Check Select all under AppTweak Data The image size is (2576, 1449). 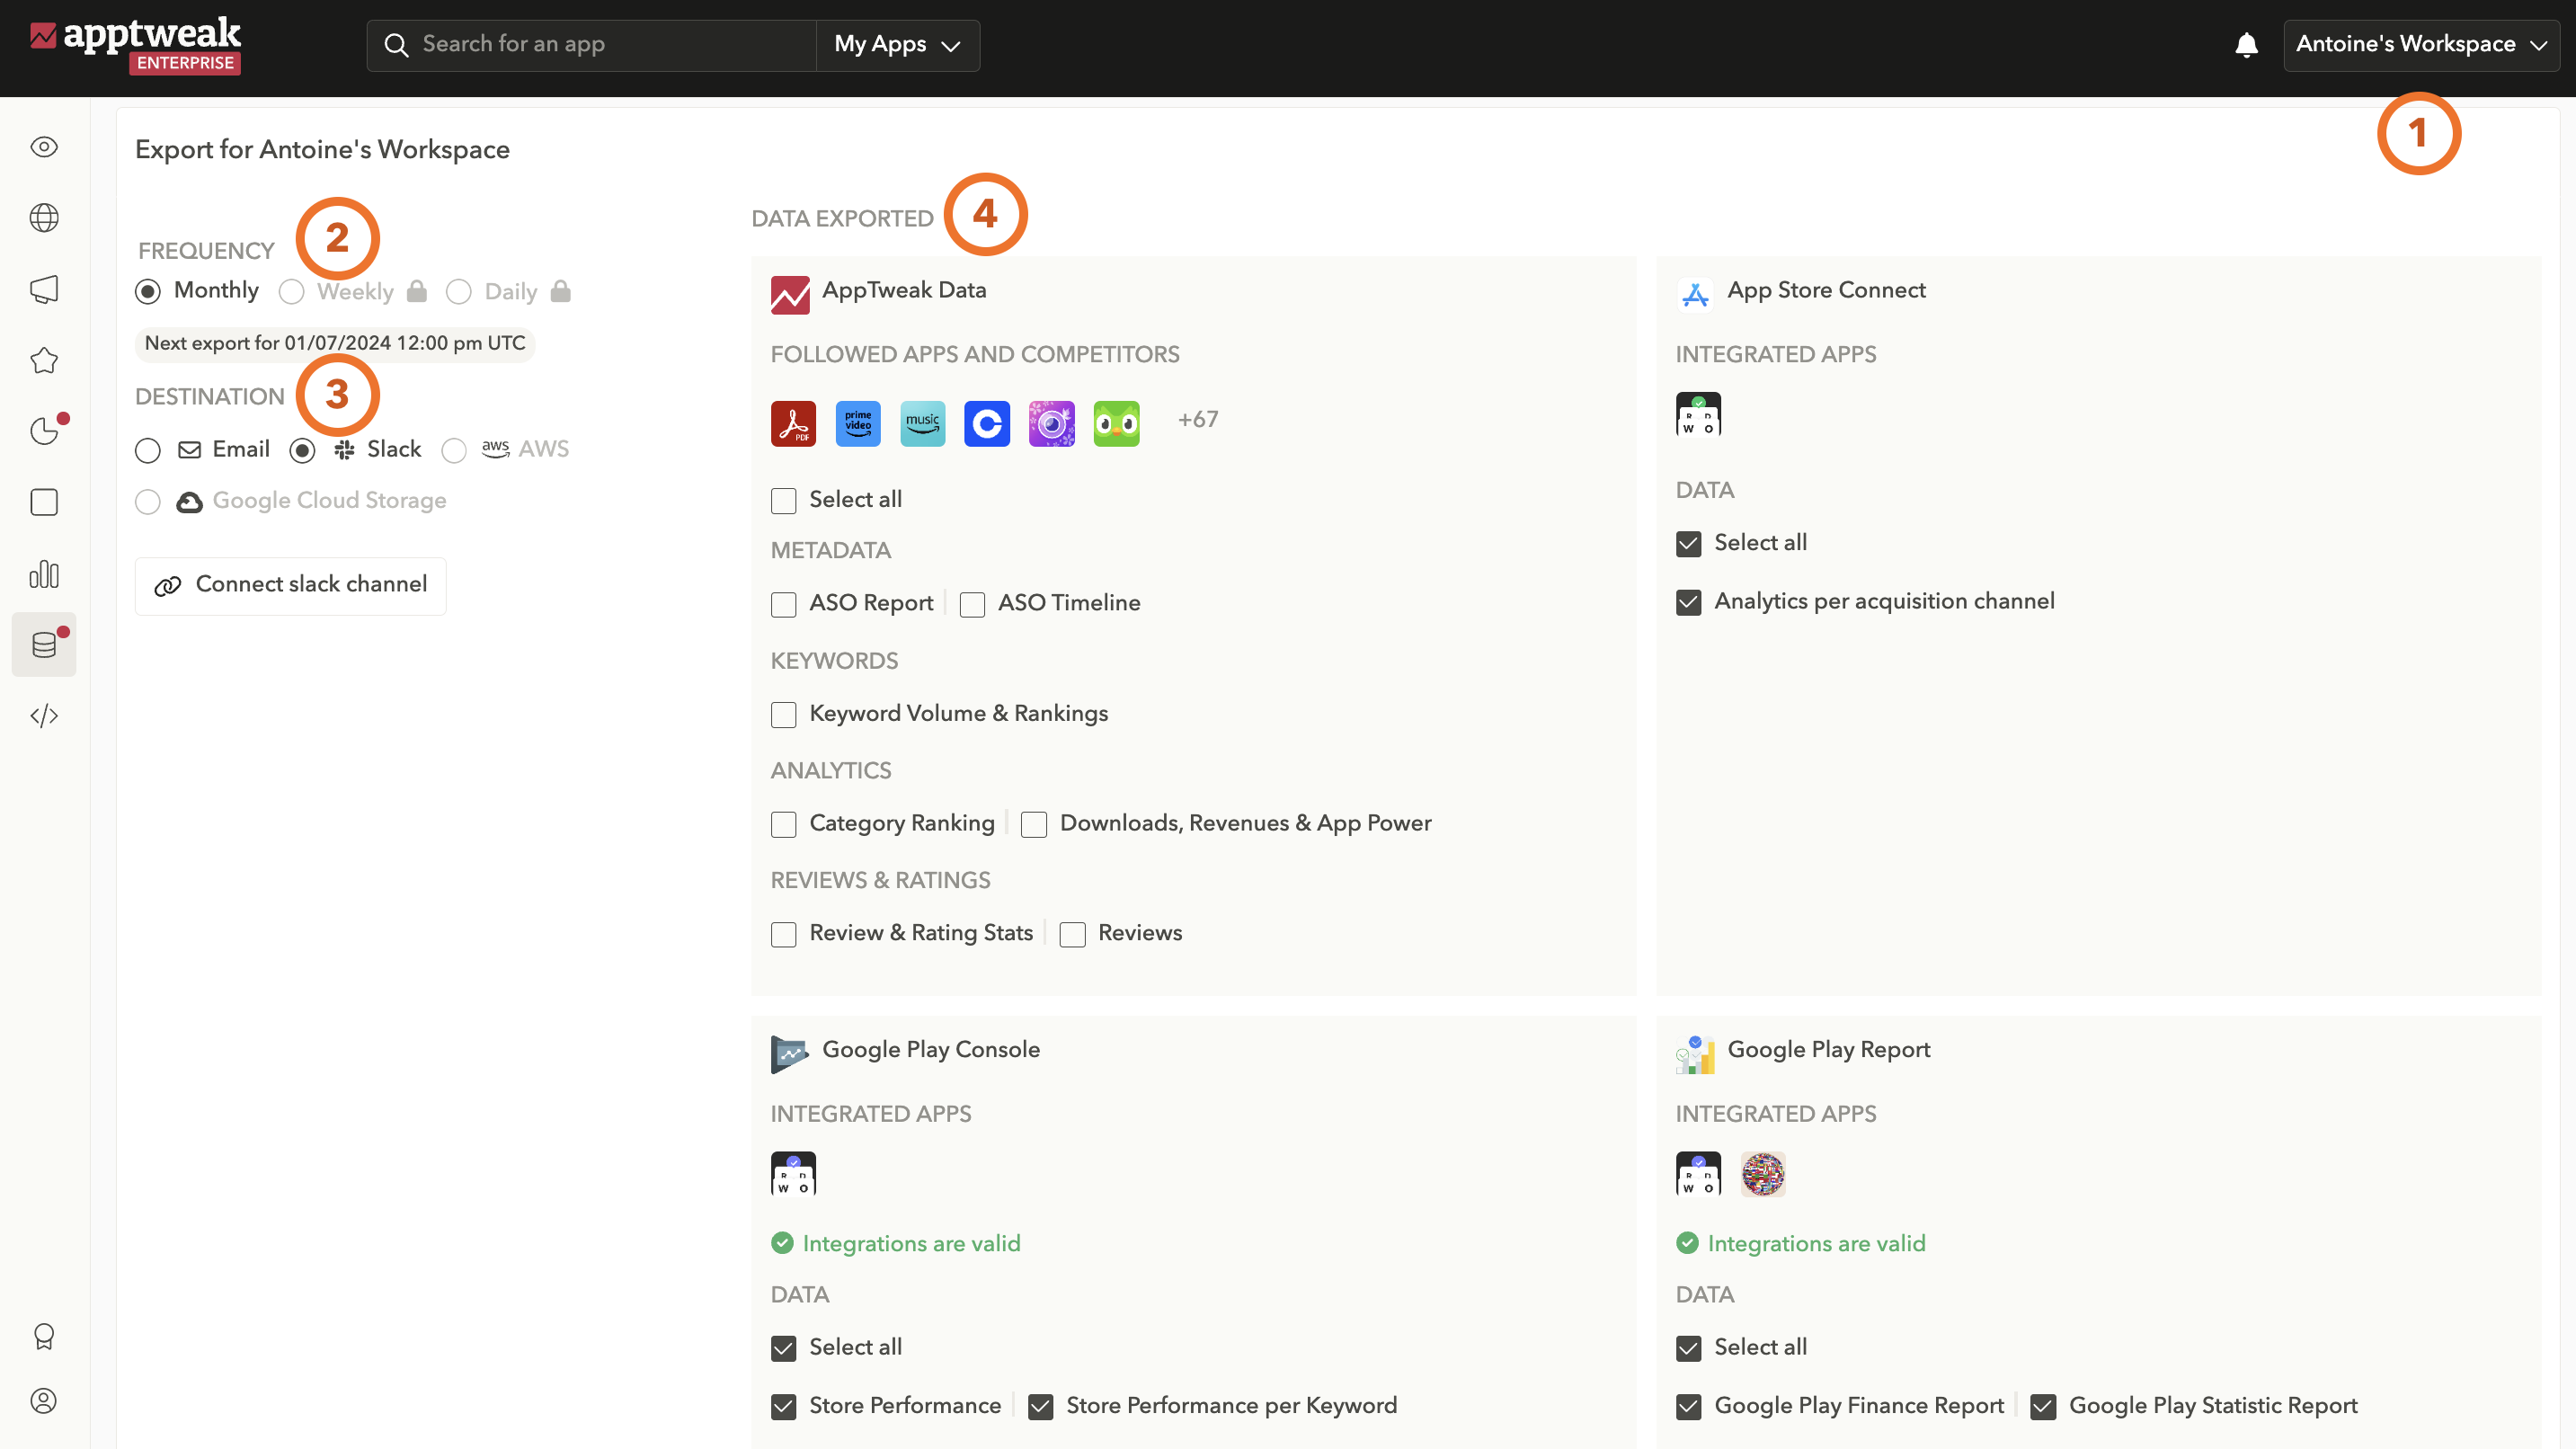(x=784, y=501)
